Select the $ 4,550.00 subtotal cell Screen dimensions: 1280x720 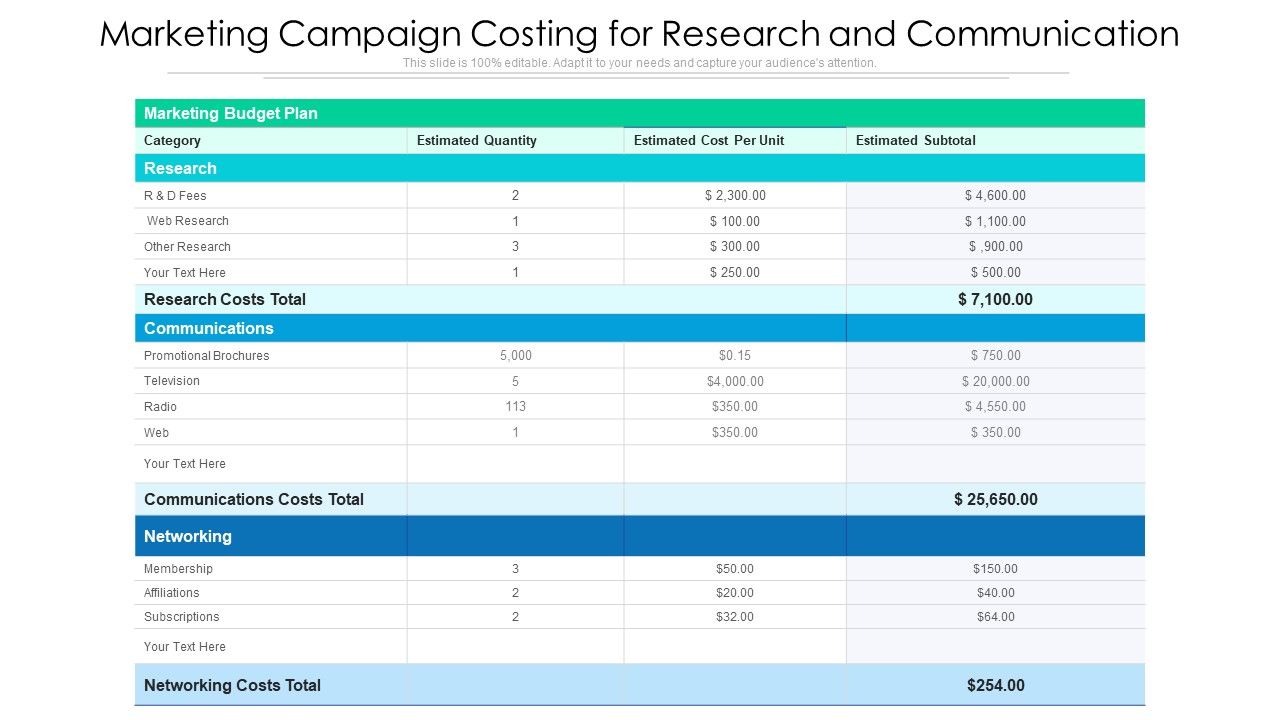995,407
